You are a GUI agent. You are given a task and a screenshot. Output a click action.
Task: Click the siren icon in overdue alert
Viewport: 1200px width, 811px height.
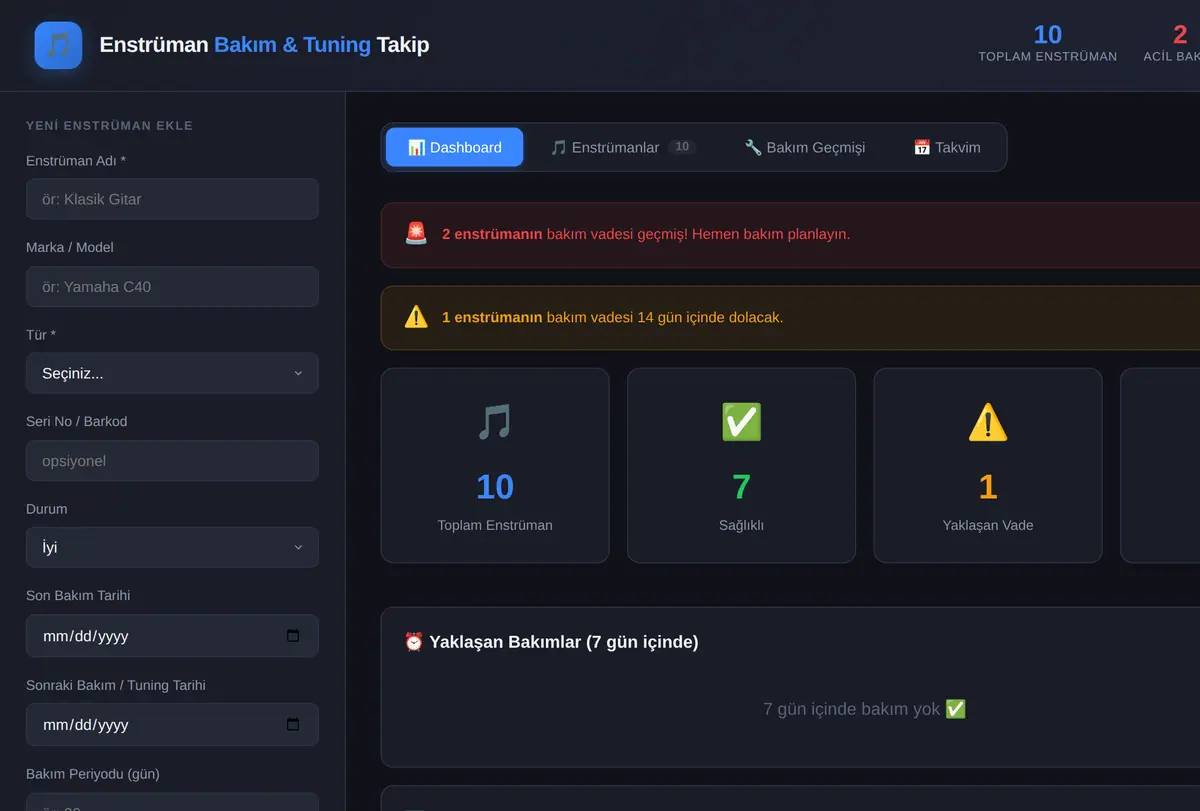[416, 234]
